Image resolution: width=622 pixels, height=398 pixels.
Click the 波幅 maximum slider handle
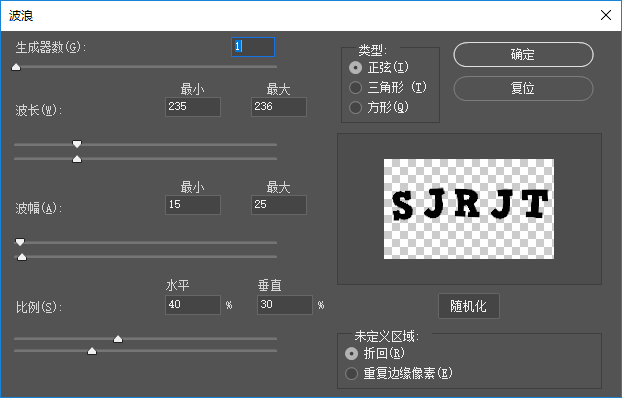click(x=22, y=257)
